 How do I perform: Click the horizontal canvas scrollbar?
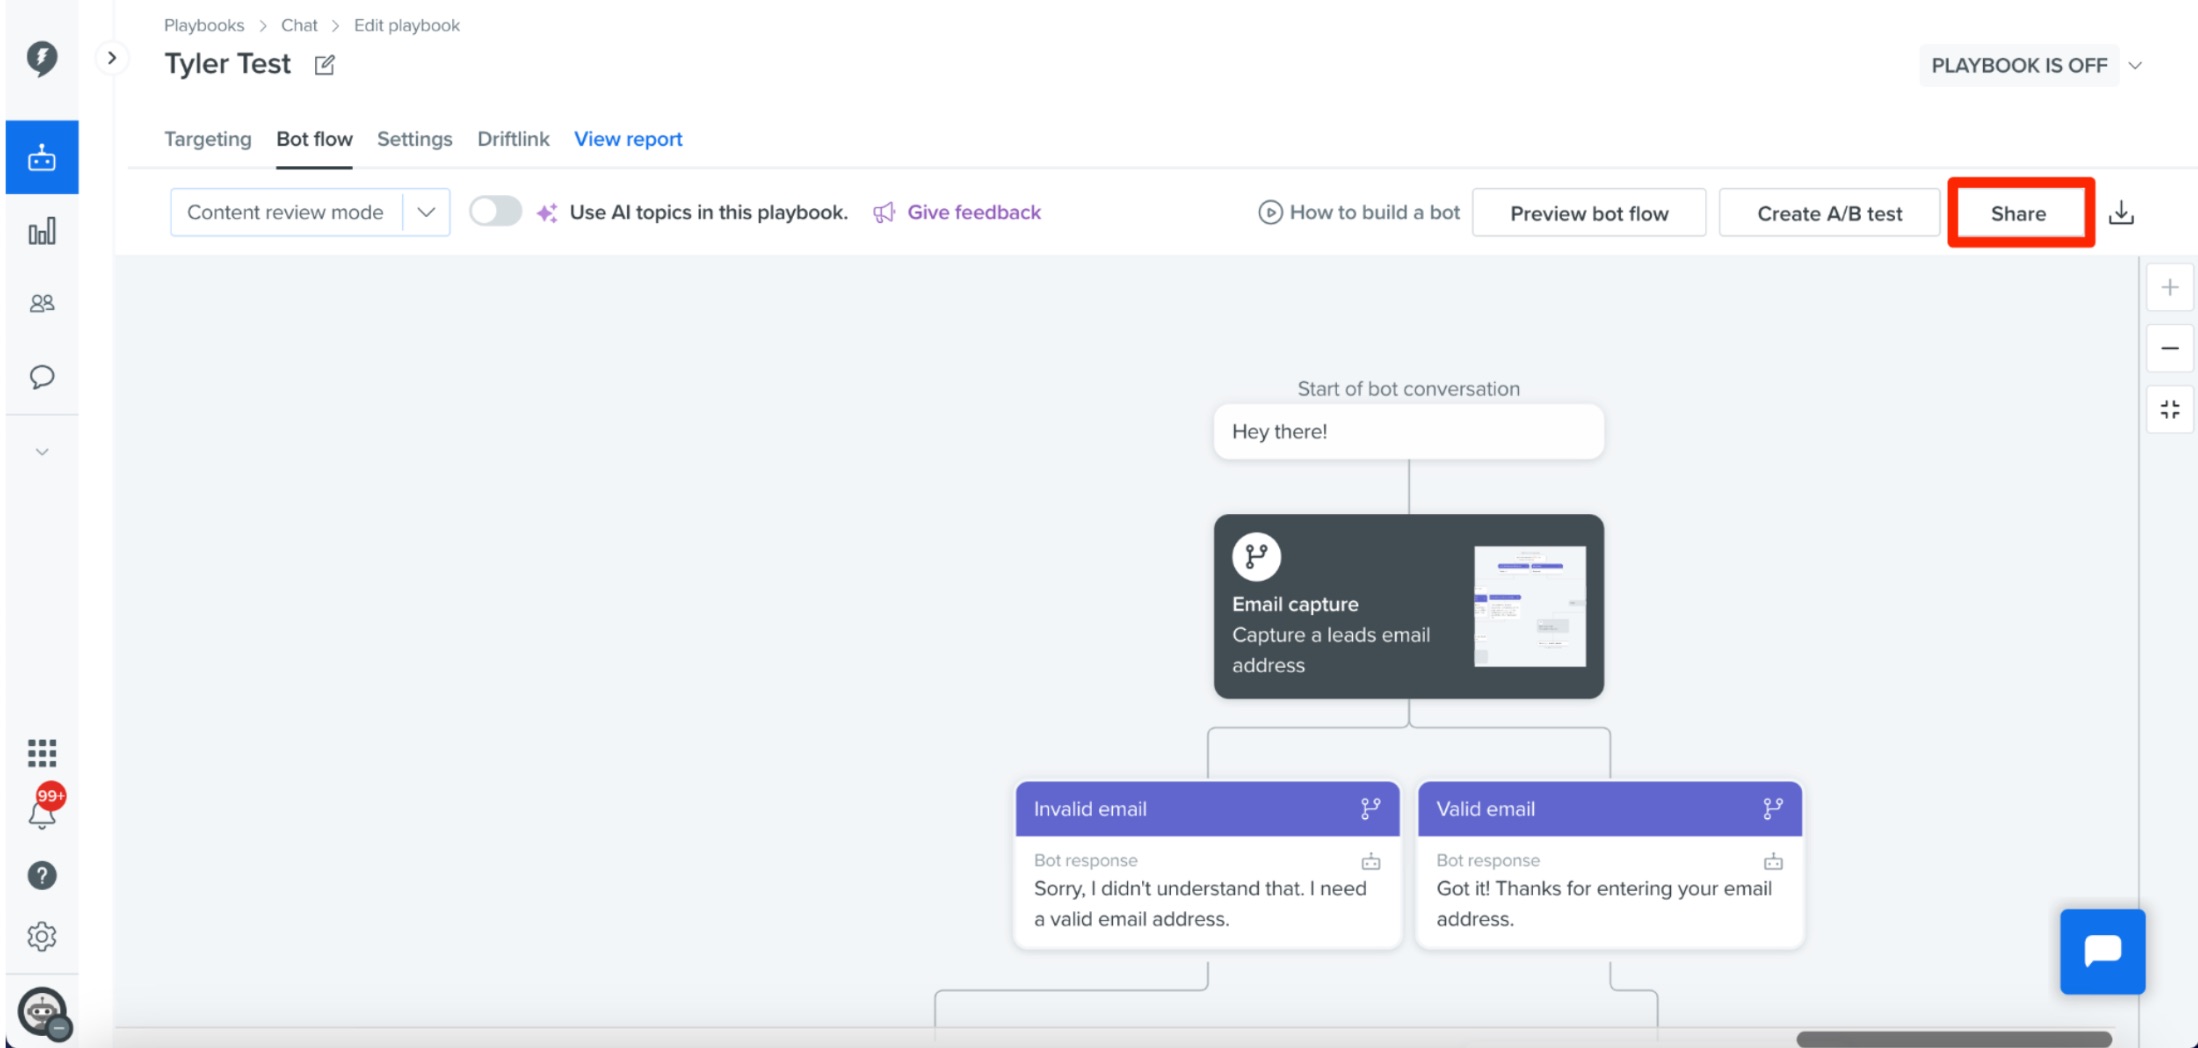1953,1039
